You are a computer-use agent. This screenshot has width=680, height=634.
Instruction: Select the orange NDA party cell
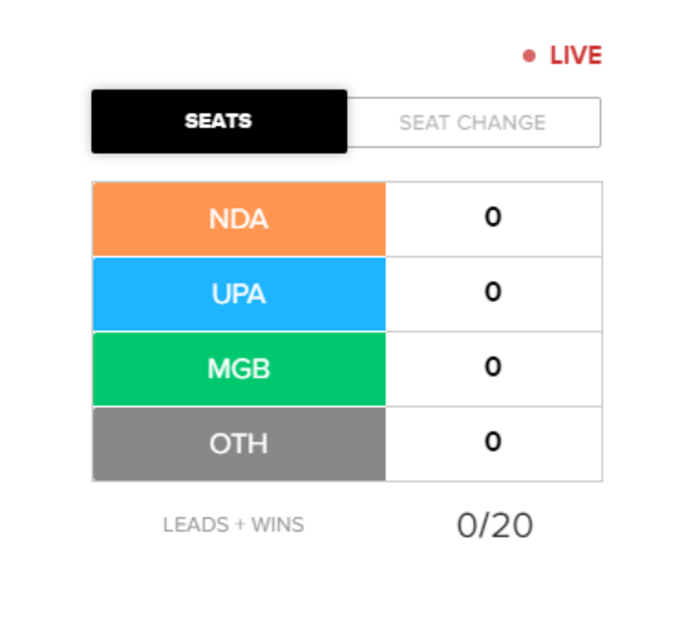pos(239,219)
